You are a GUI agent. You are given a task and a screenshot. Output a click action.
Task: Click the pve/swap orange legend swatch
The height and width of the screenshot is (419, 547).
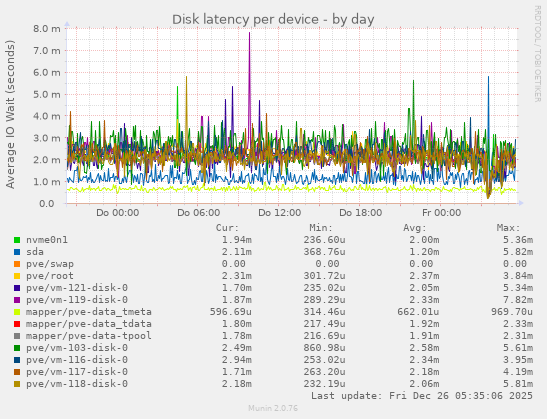(x=17, y=264)
